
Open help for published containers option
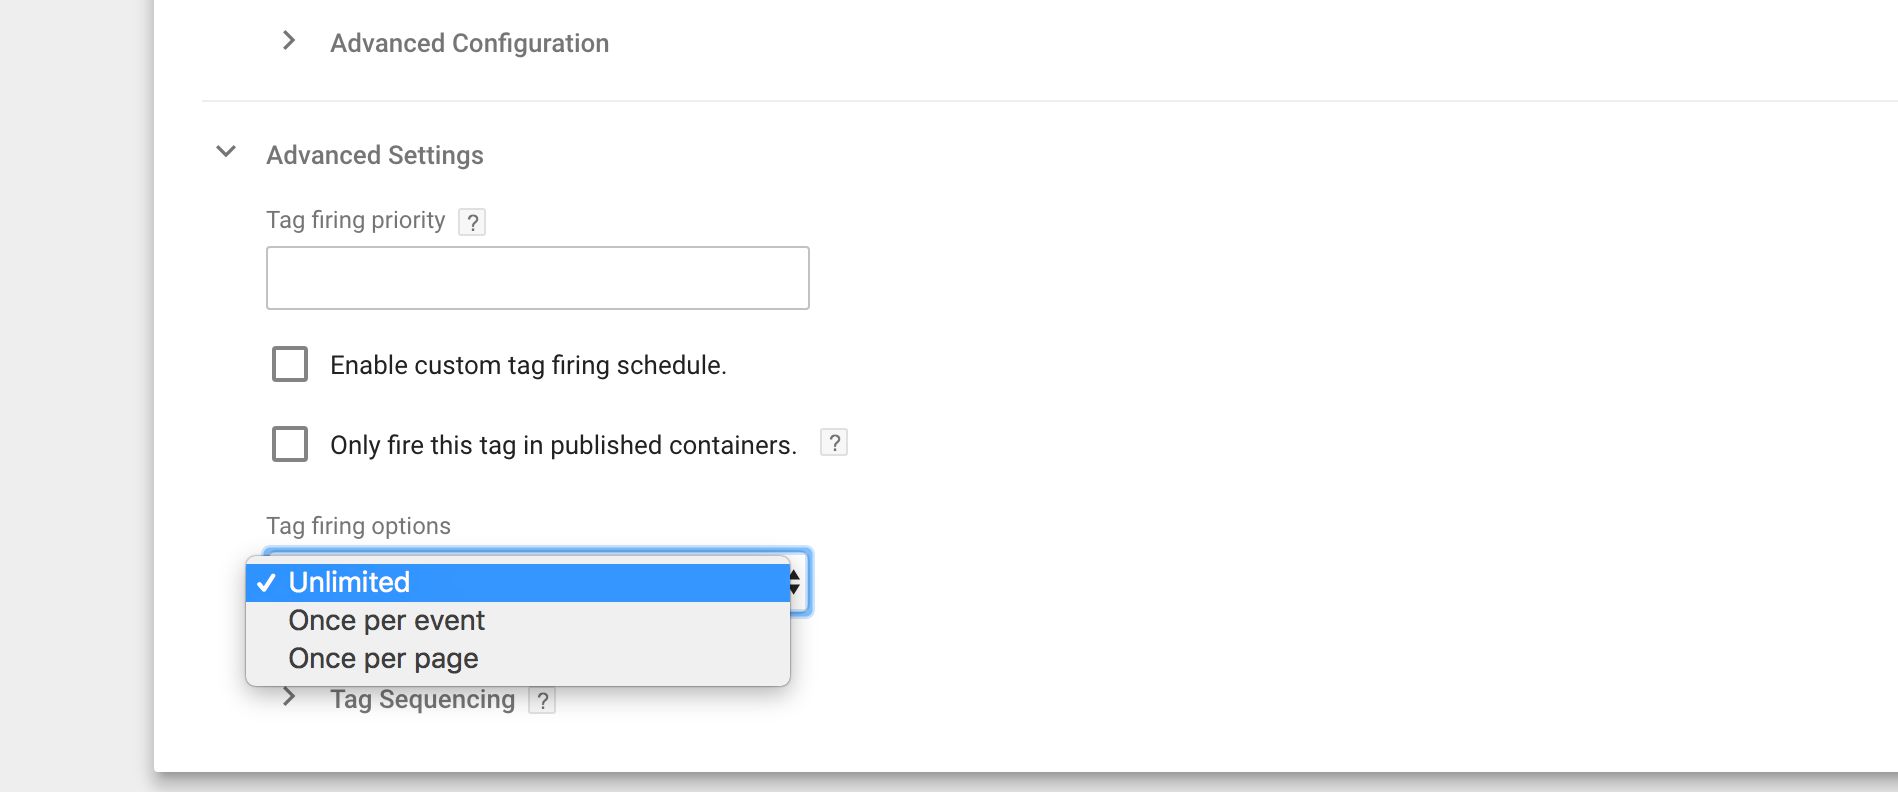pyautogui.click(x=834, y=442)
